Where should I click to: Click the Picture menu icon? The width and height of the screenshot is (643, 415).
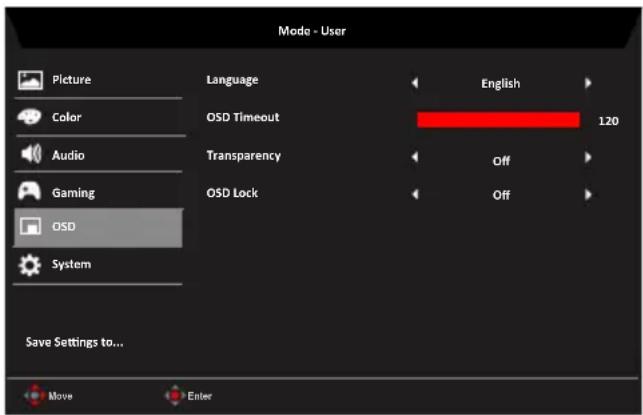click(30, 80)
